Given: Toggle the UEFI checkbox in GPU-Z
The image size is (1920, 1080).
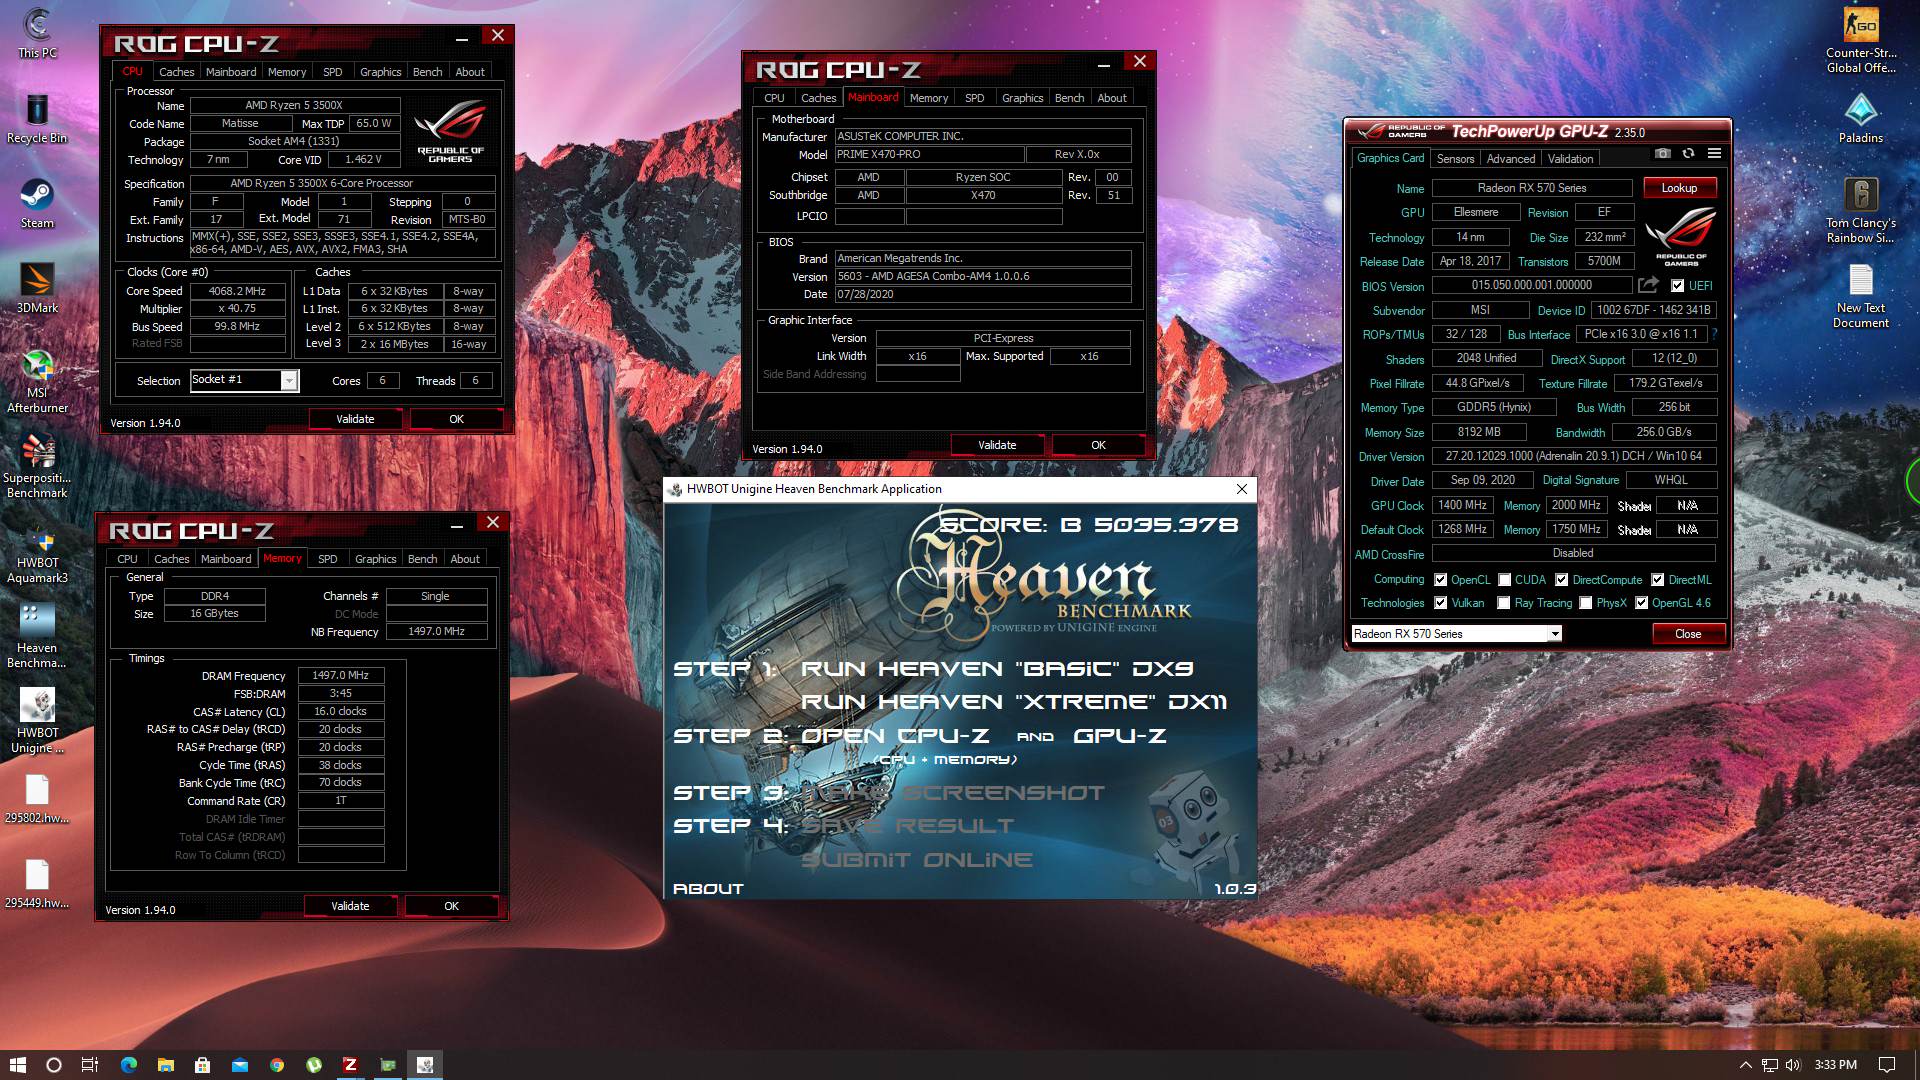Looking at the screenshot, I should tap(1678, 286).
